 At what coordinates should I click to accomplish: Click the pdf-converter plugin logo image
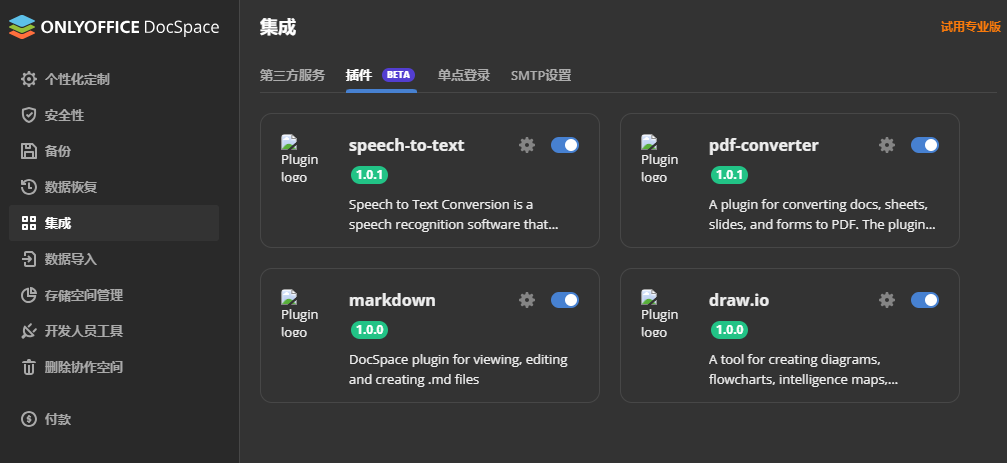pyautogui.click(x=660, y=159)
